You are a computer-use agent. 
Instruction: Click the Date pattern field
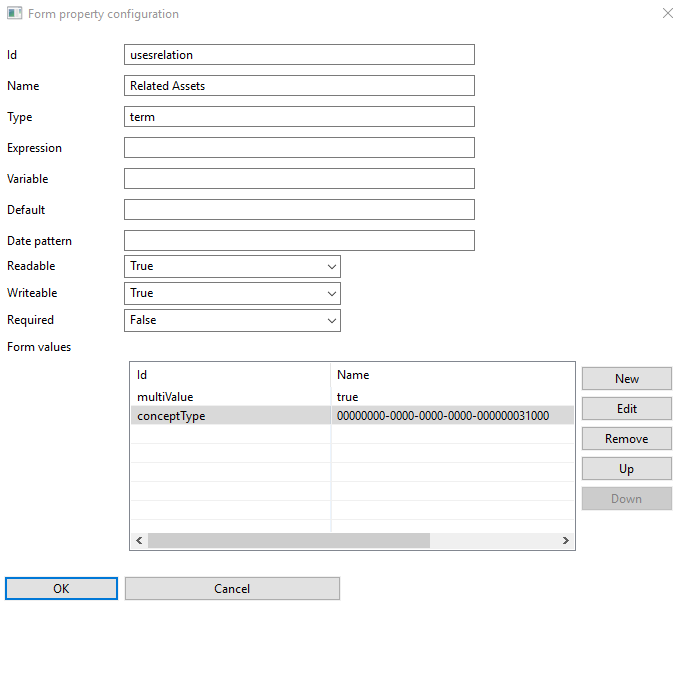tap(298, 241)
